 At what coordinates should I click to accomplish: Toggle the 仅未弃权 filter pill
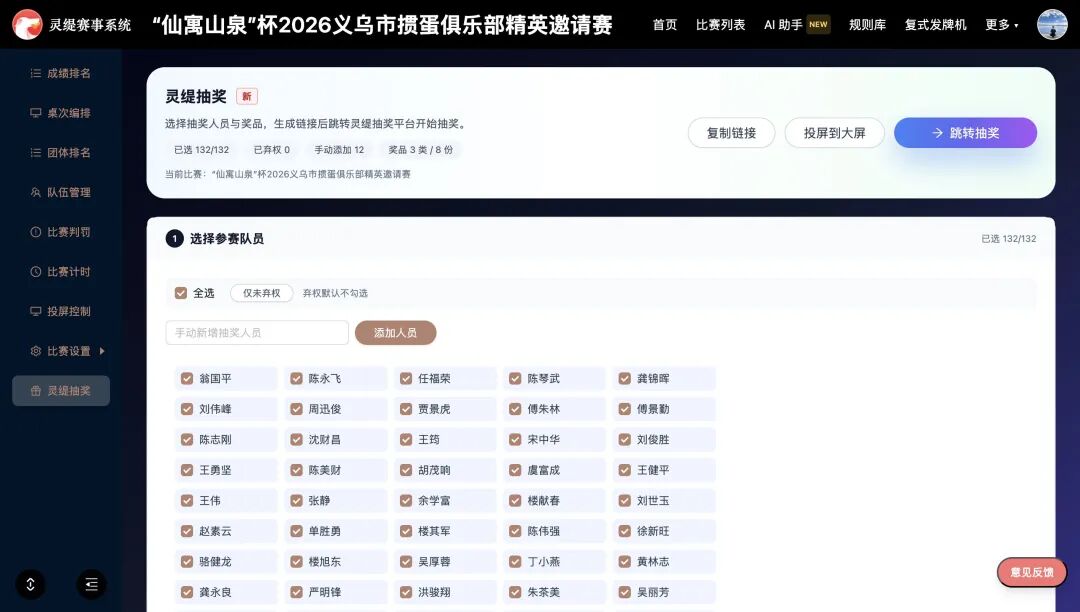[x=262, y=293]
